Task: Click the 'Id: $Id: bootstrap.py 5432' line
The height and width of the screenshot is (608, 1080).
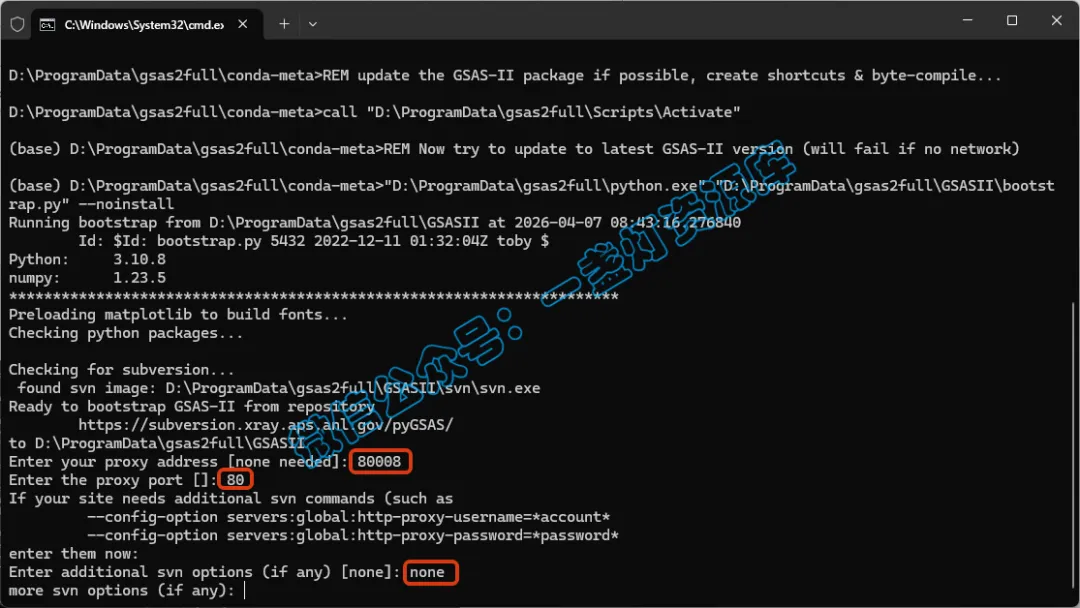Action: [x=313, y=241]
